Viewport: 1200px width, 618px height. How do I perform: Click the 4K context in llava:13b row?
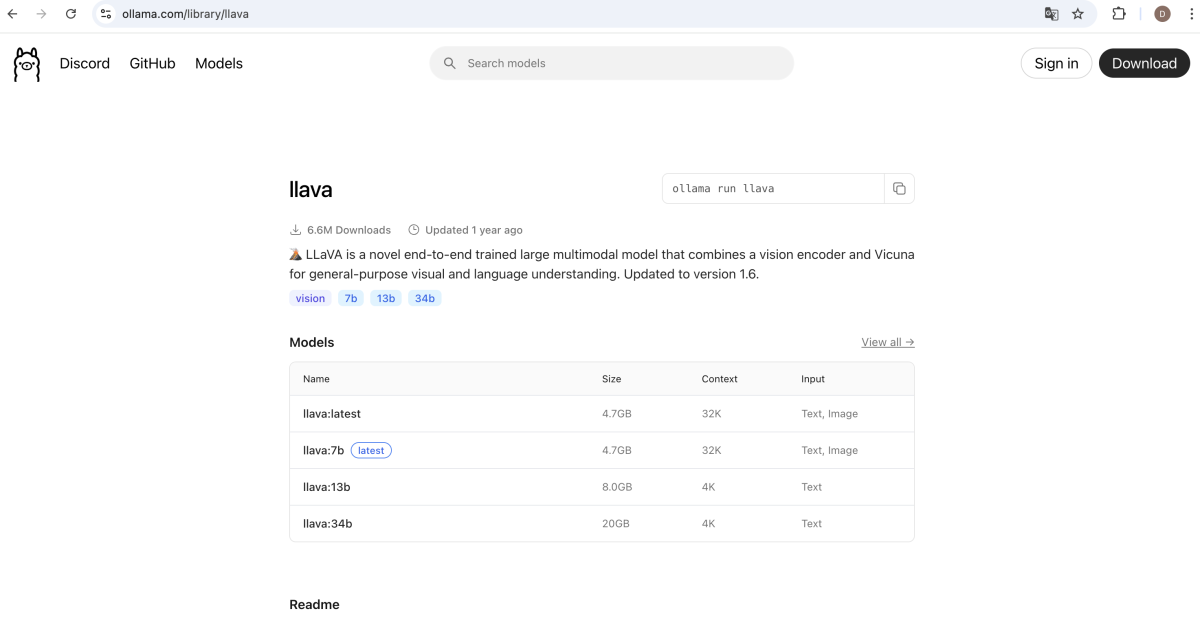pos(708,487)
